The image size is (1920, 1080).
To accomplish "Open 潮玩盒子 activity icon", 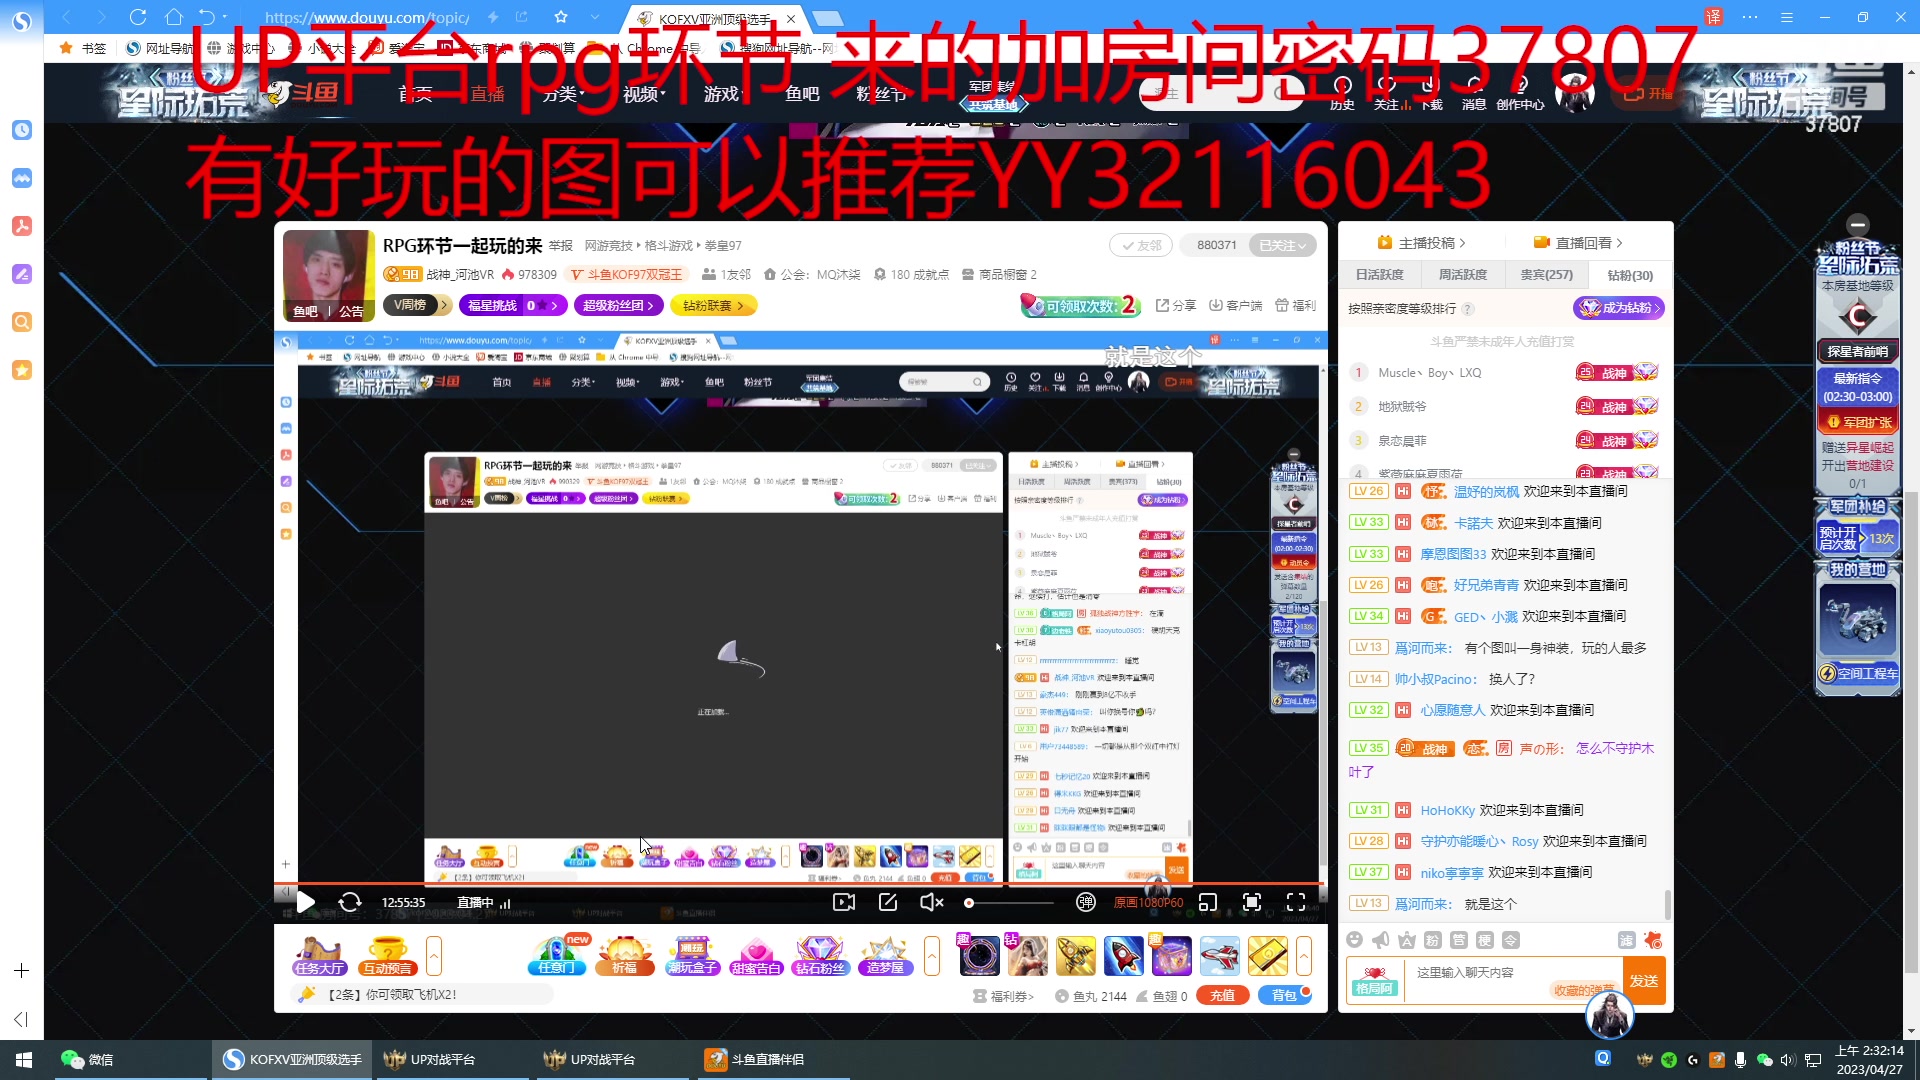I will (693, 956).
